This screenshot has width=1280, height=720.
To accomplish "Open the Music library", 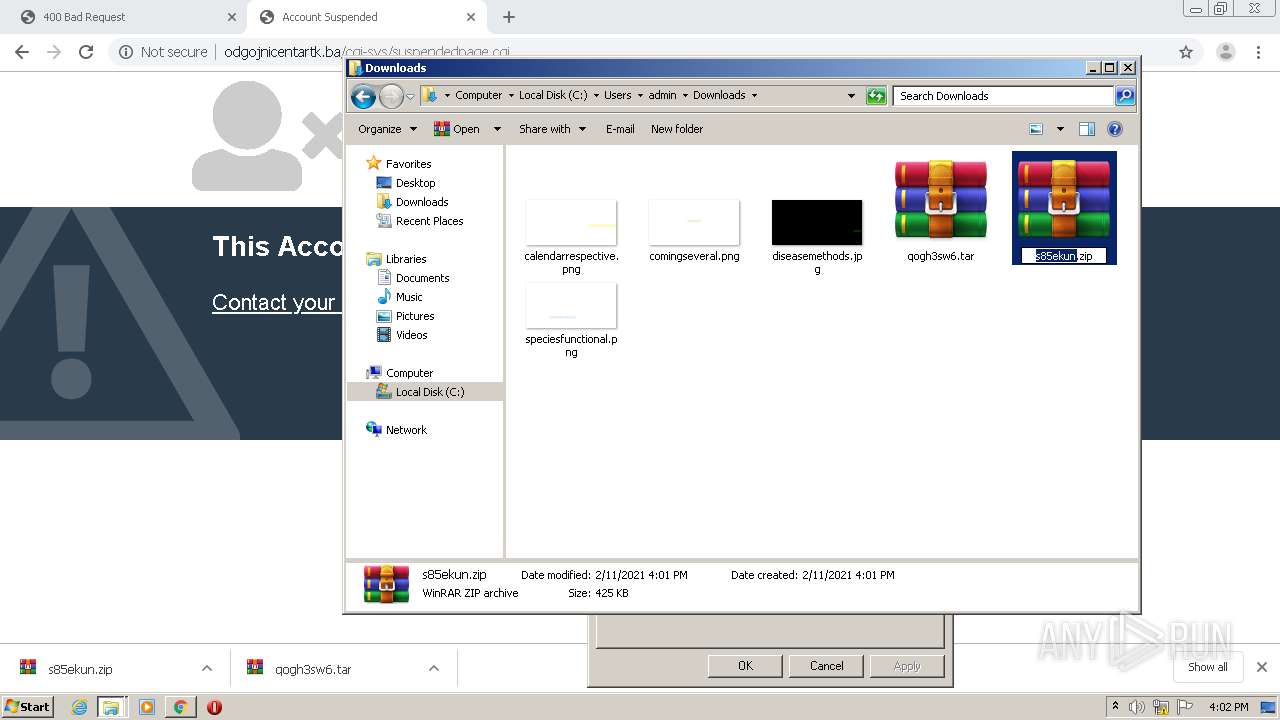I will click(x=409, y=297).
